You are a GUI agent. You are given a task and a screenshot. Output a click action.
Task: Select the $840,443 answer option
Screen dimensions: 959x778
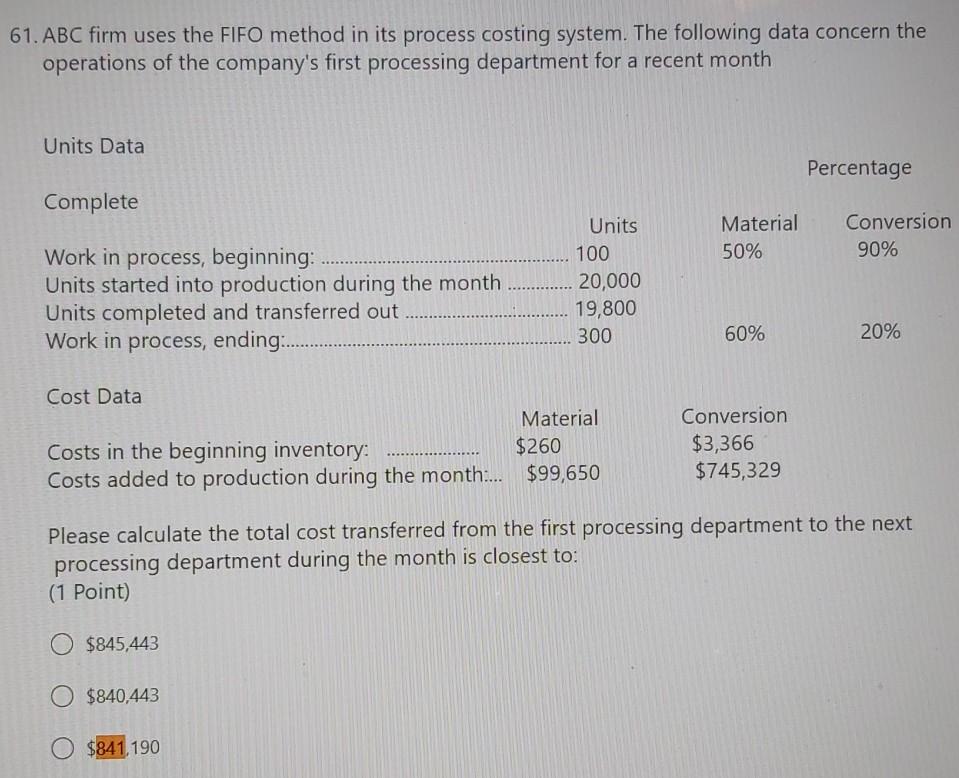[x=62, y=695]
